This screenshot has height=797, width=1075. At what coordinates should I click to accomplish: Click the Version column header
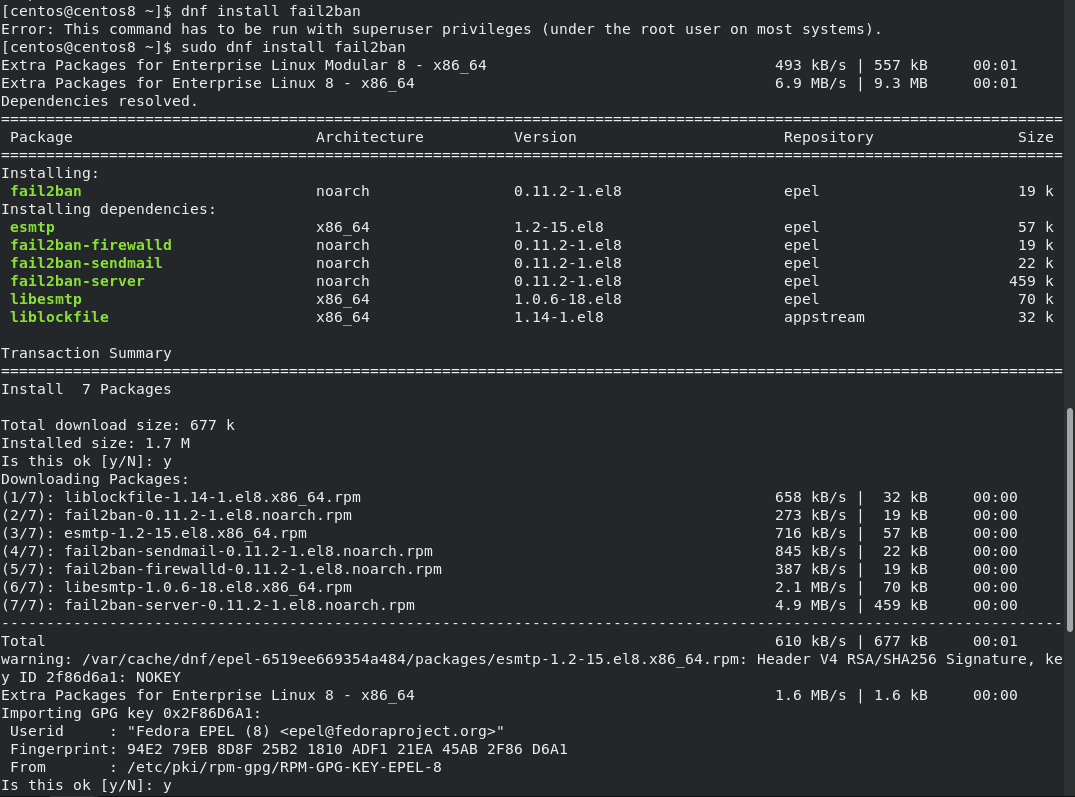coord(545,137)
